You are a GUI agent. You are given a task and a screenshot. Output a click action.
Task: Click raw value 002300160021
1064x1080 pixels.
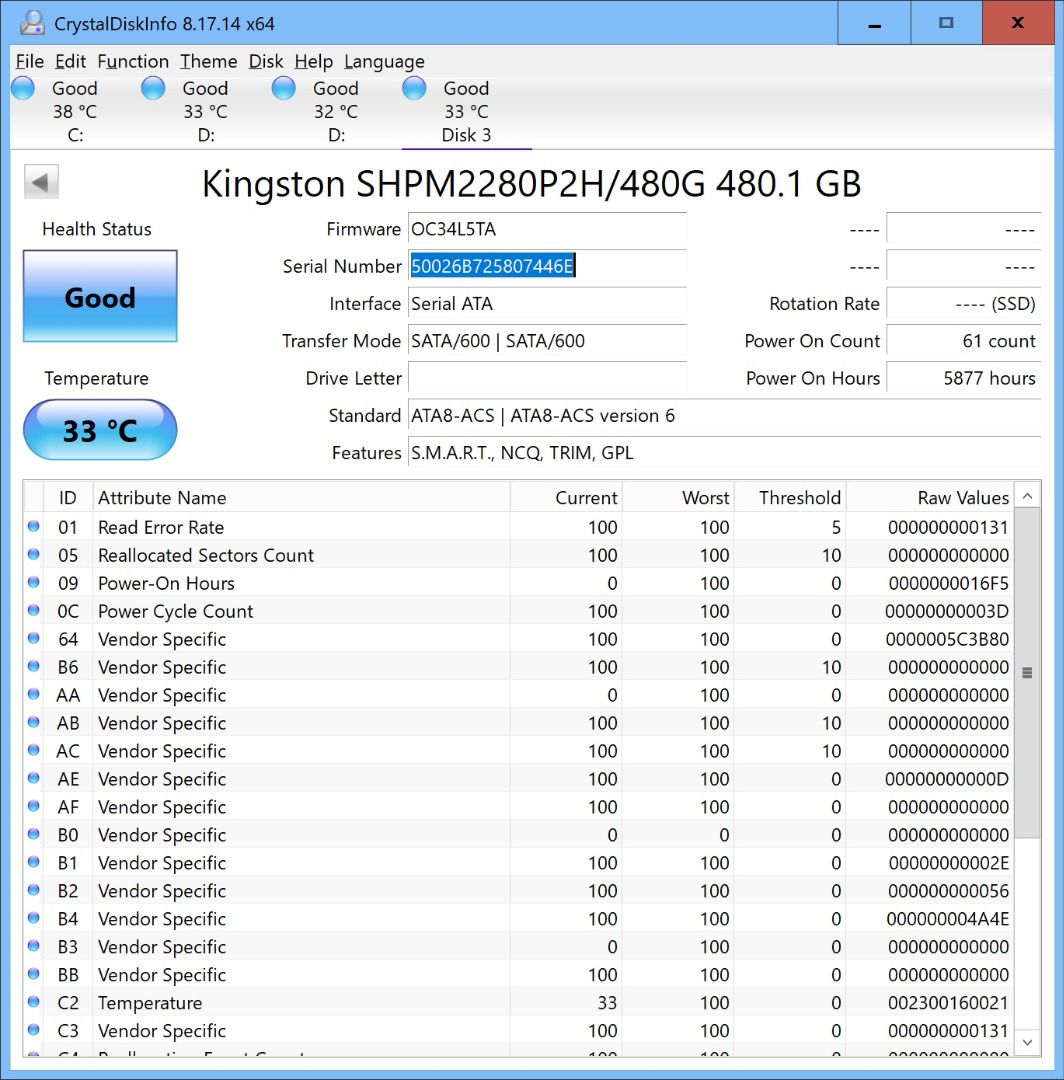(x=948, y=1003)
